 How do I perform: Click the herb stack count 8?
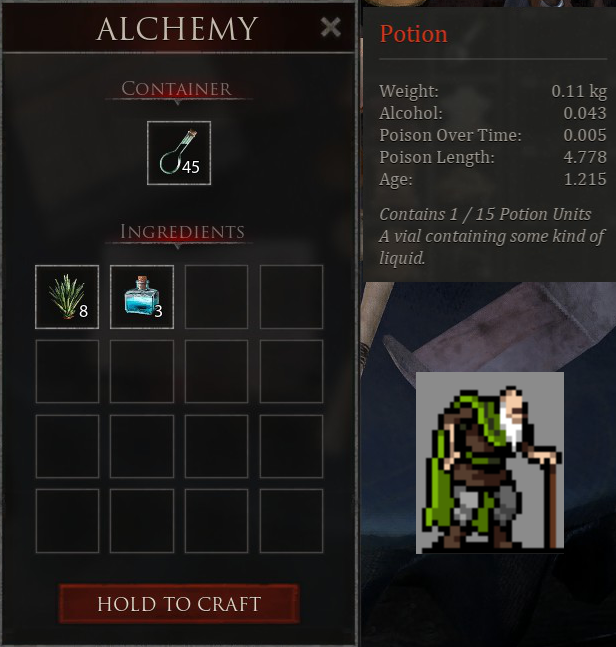(83, 311)
